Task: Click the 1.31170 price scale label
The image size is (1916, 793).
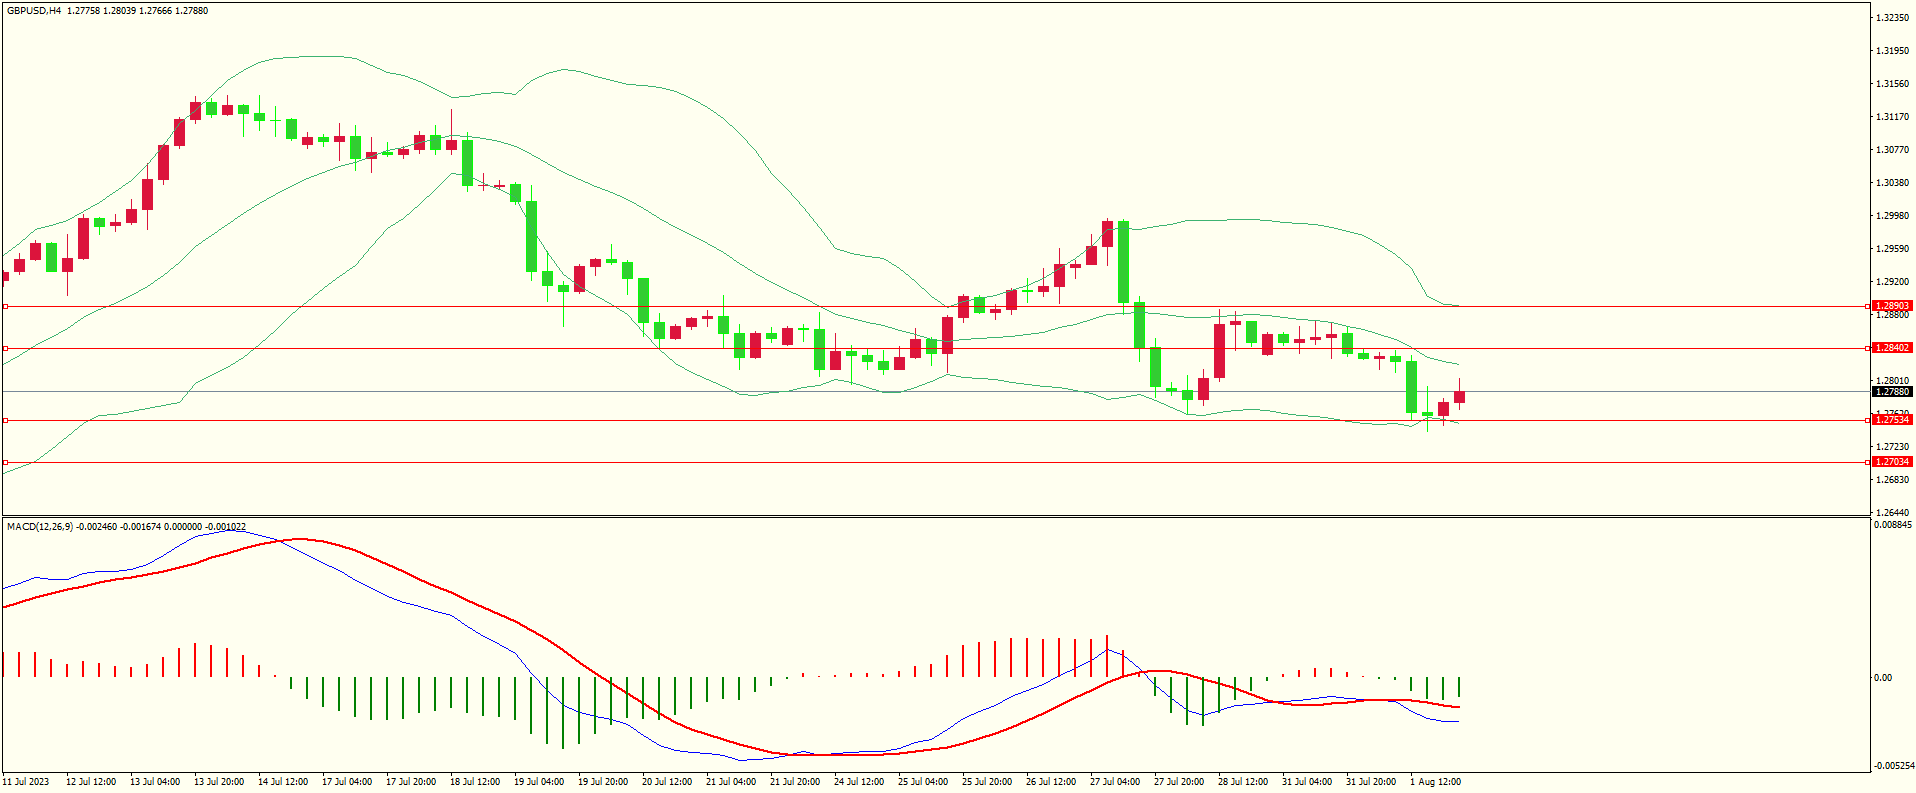Action: coord(1892,117)
